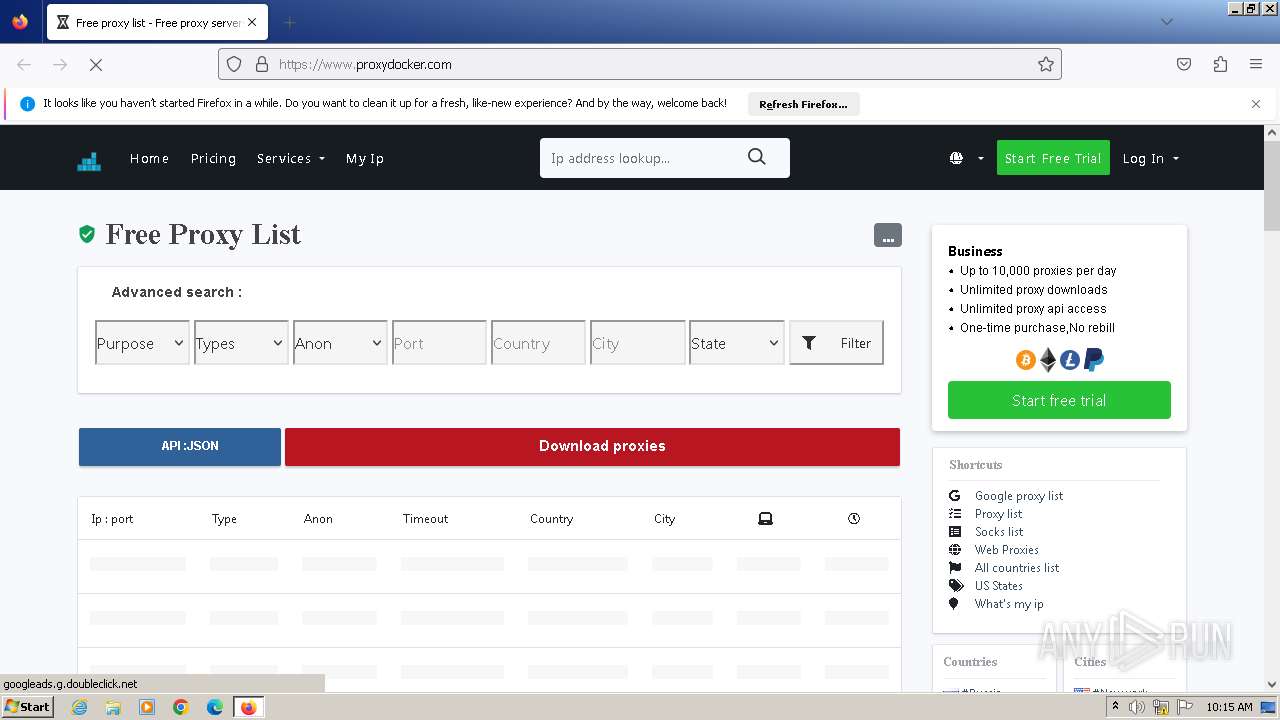This screenshot has width=1280, height=720.
Task: Open the Pricing nav item
Action: tap(213, 158)
